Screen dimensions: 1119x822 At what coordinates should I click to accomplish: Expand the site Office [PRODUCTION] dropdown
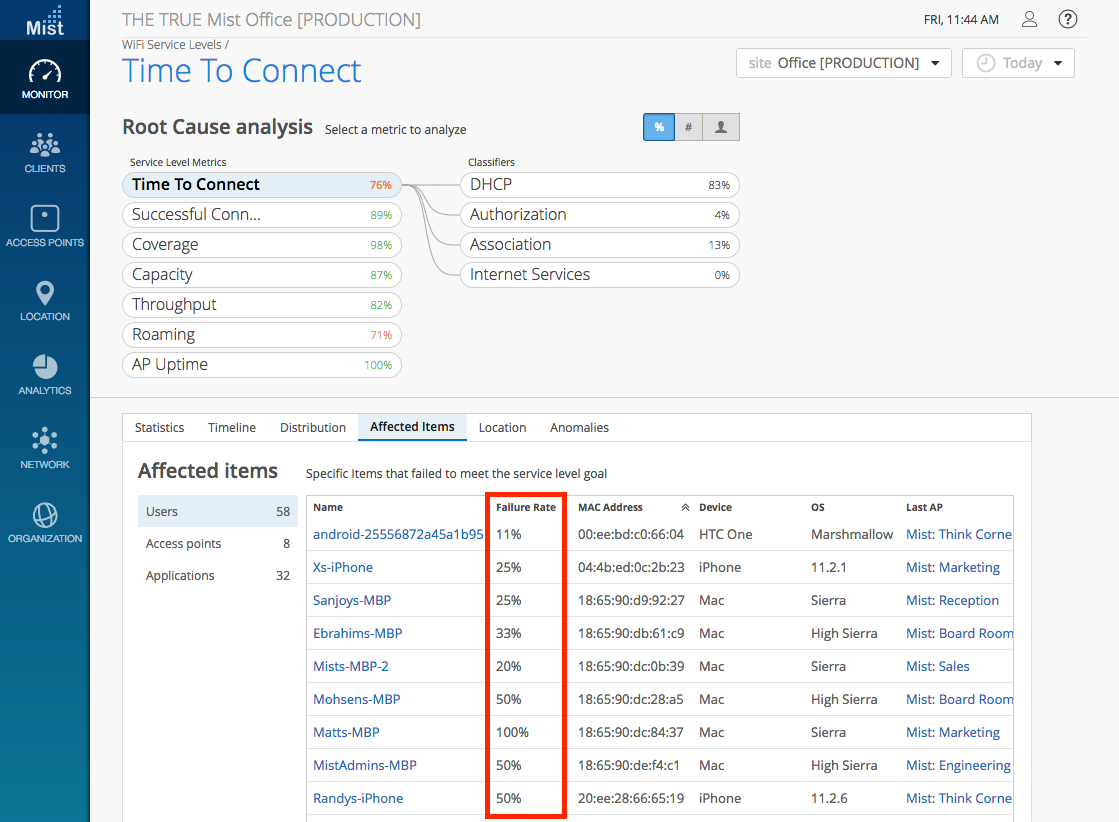pos(843,63)
